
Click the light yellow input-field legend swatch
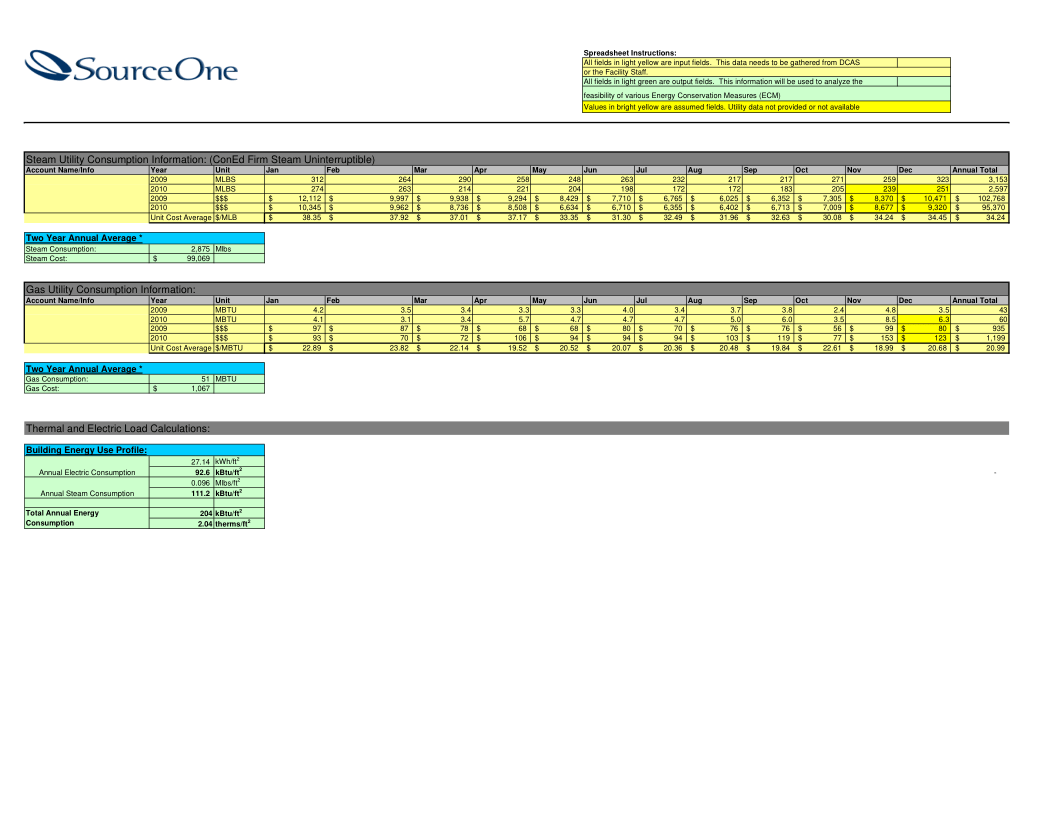coord(923,62)
